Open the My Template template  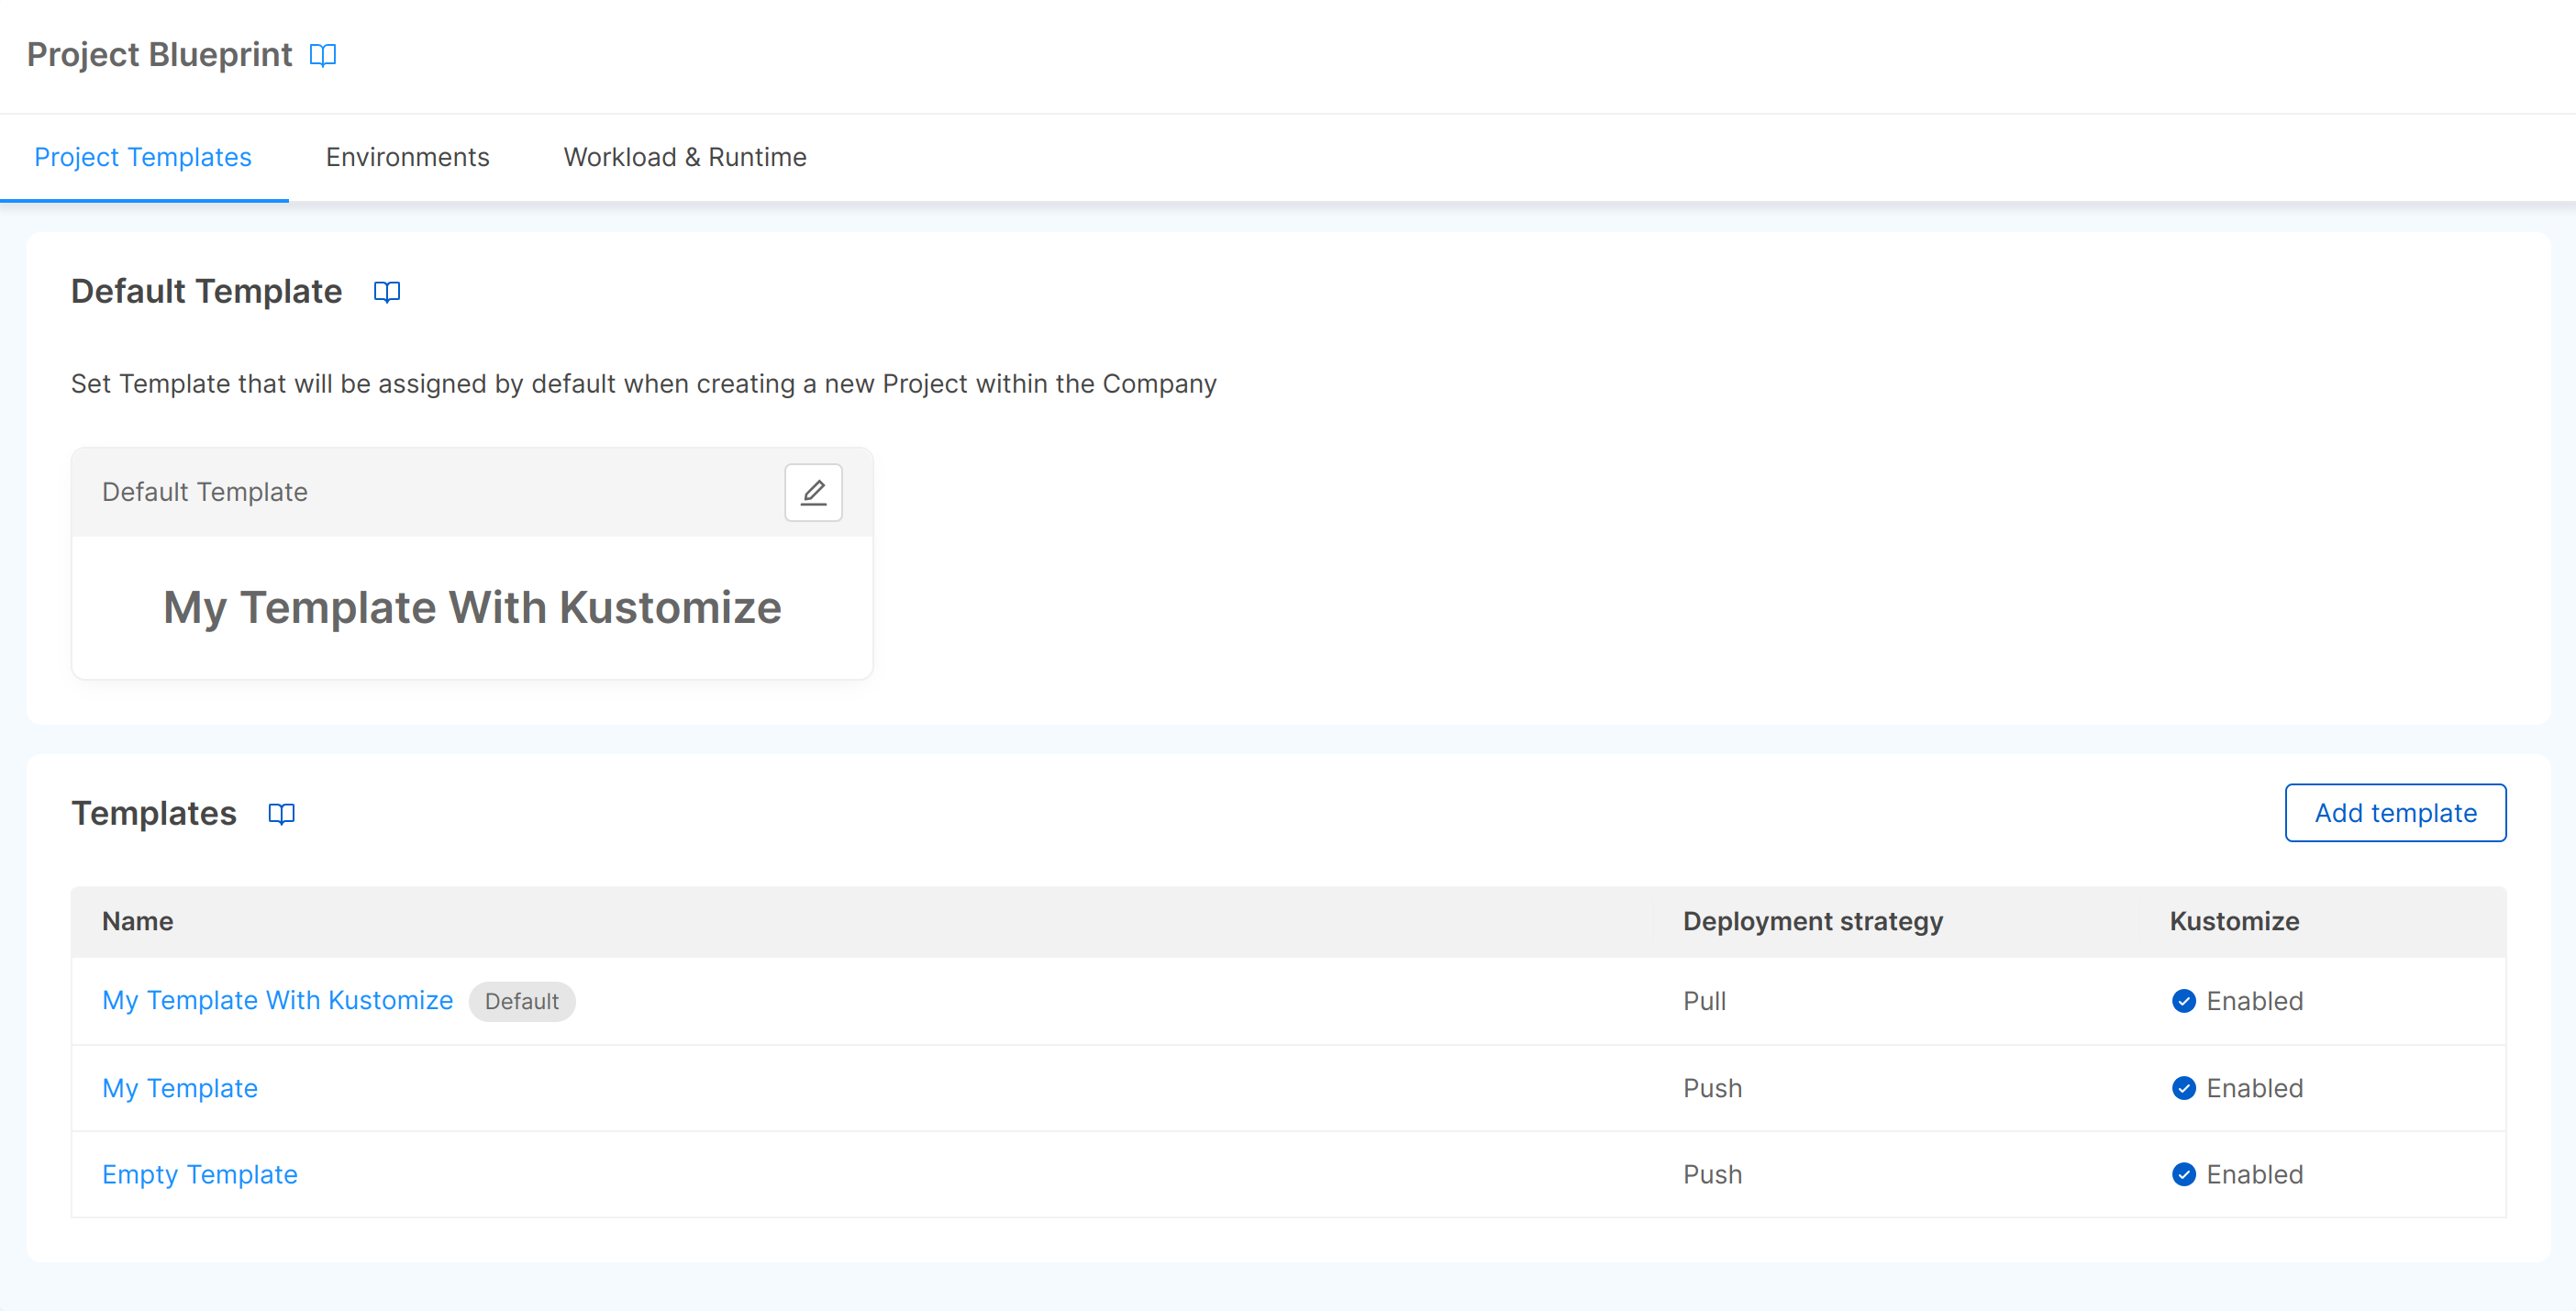pos(180,1088)
